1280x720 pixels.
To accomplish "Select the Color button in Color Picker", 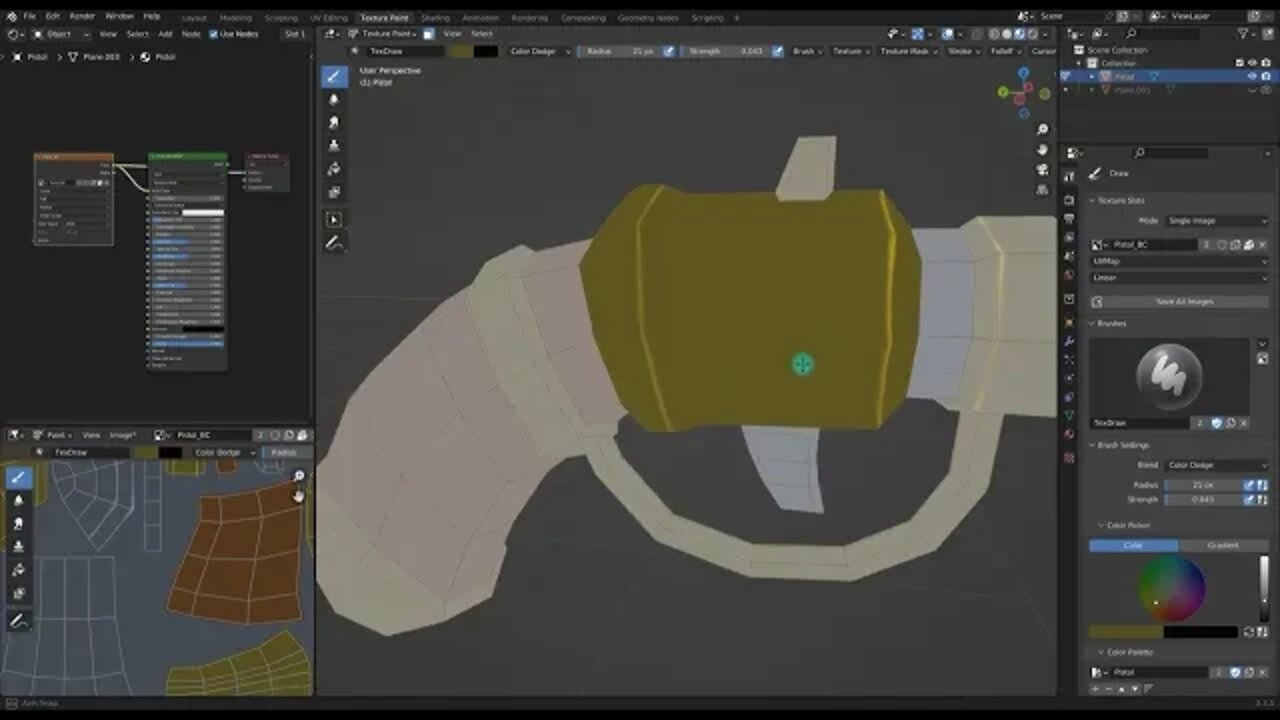I will coord(1134,545).
